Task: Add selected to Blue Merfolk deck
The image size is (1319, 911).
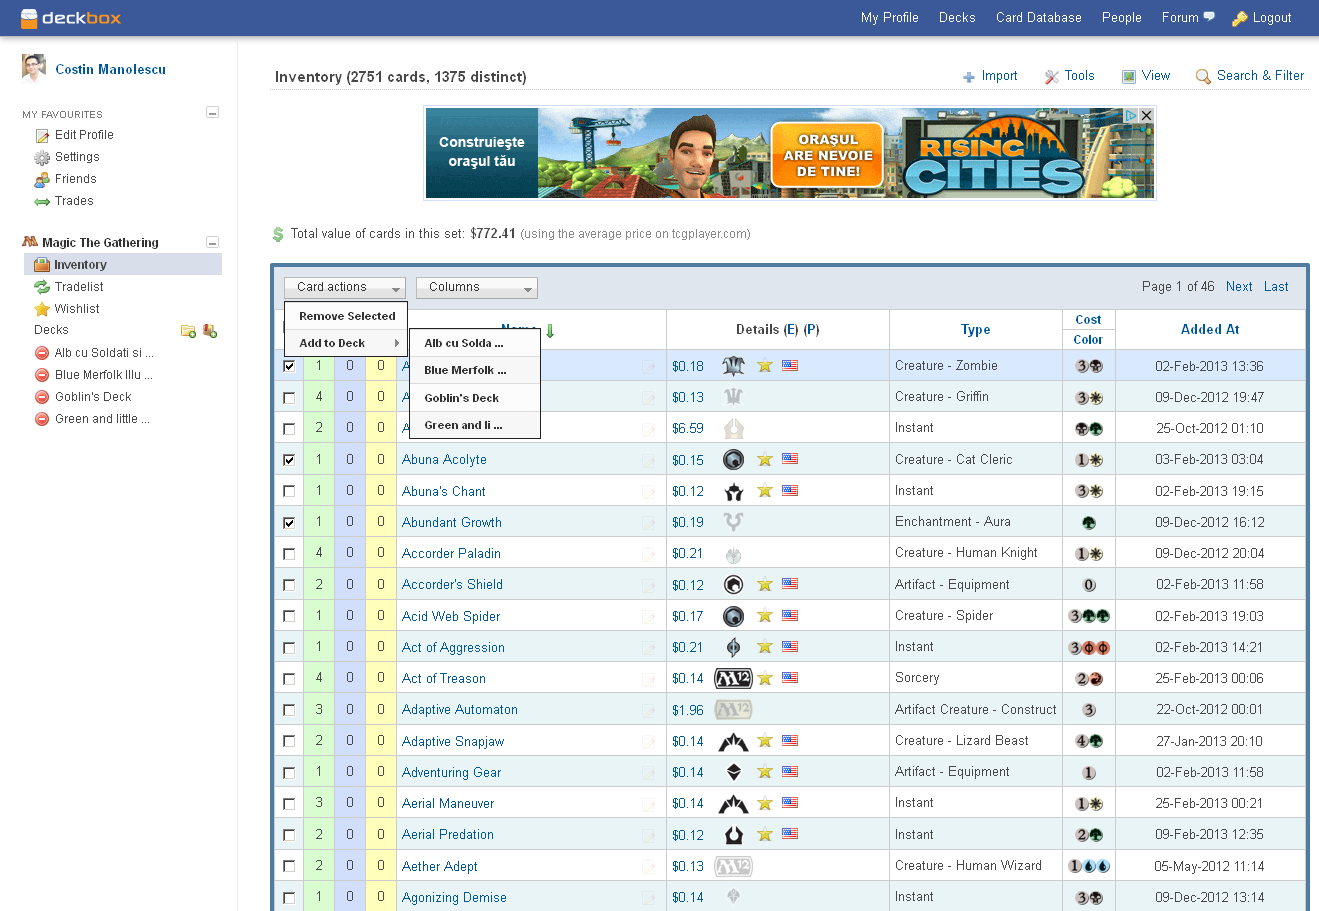Action: pos(475,370)
